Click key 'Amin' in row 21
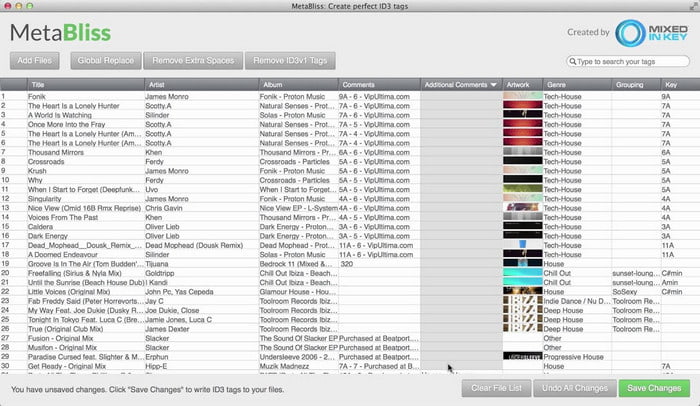Viewport: 700px width, 406px height. [670, 282]
